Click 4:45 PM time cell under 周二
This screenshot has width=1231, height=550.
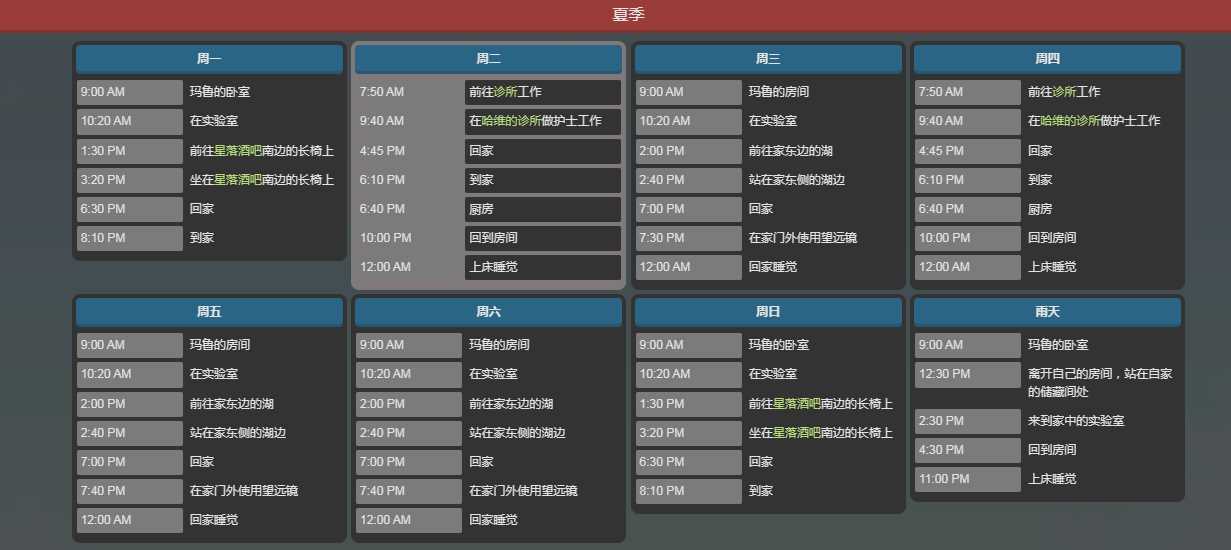(409, 151)
